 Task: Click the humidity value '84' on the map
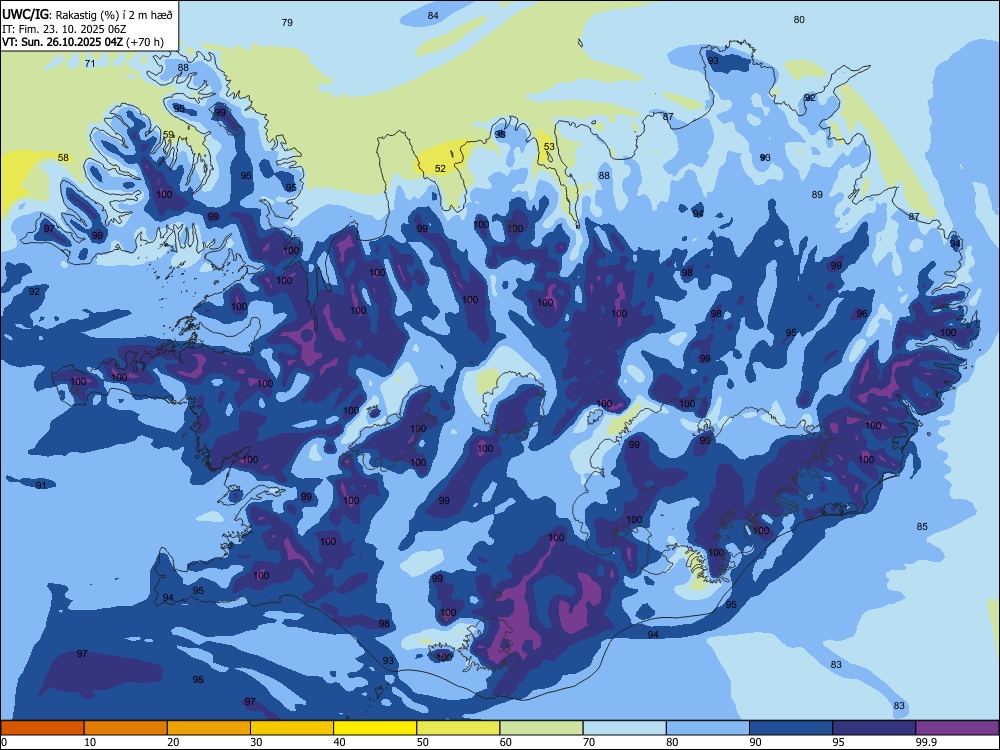click(433, 15)
